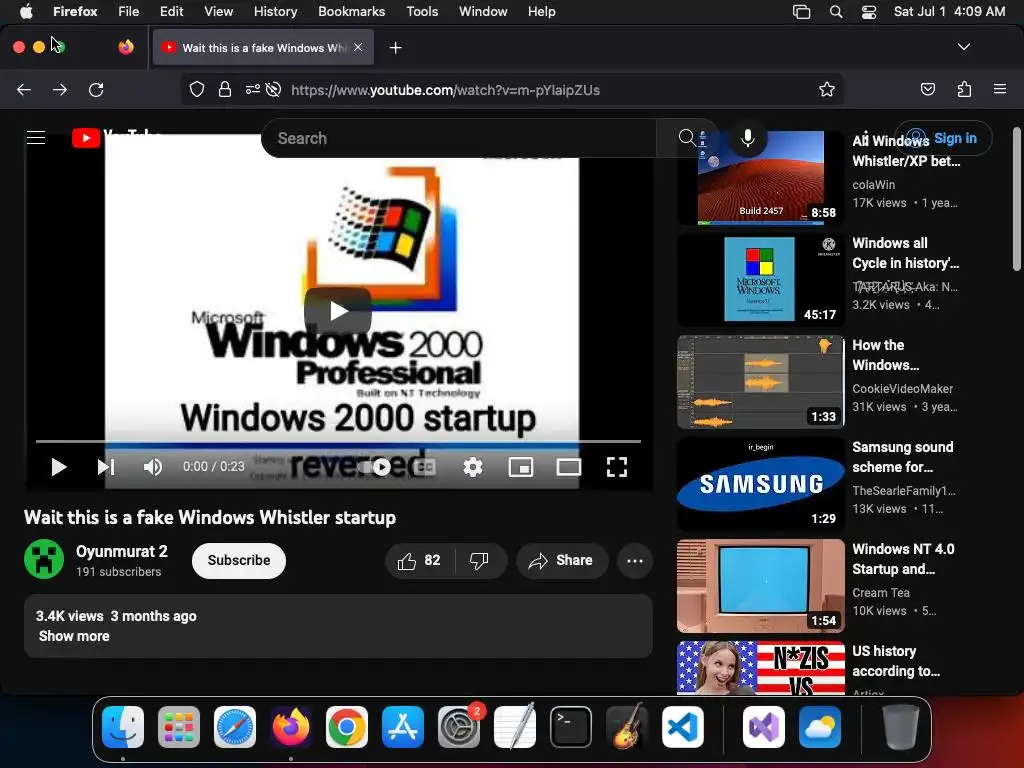The image size is (1024, 768).
Task: Open the Apple menu
Action: (x=26, y=11)
